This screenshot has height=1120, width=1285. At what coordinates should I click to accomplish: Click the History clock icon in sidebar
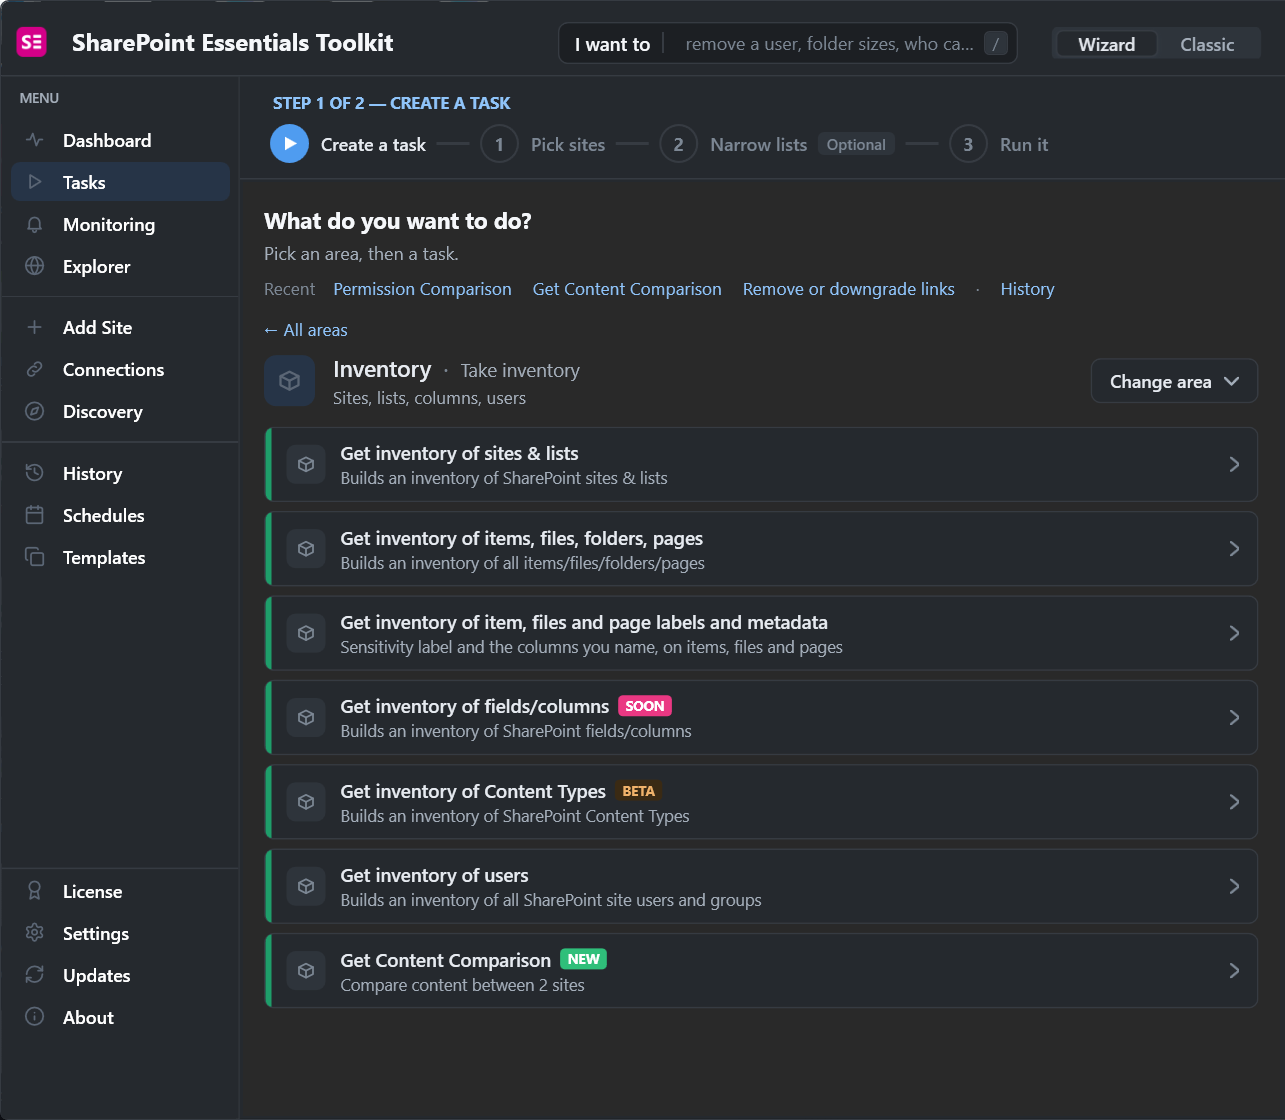coord(35,474)
